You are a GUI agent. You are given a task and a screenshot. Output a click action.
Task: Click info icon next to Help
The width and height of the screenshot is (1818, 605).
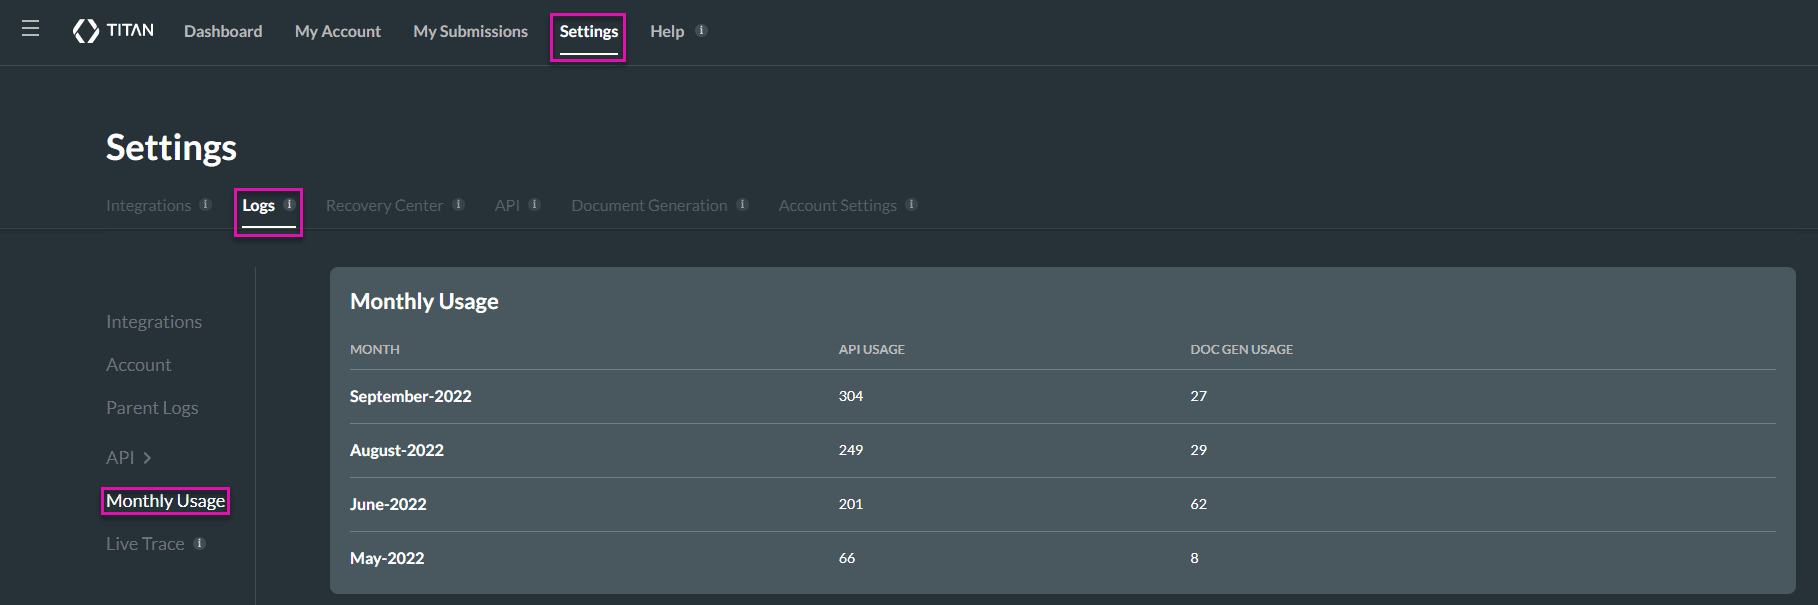coord(702,31)
